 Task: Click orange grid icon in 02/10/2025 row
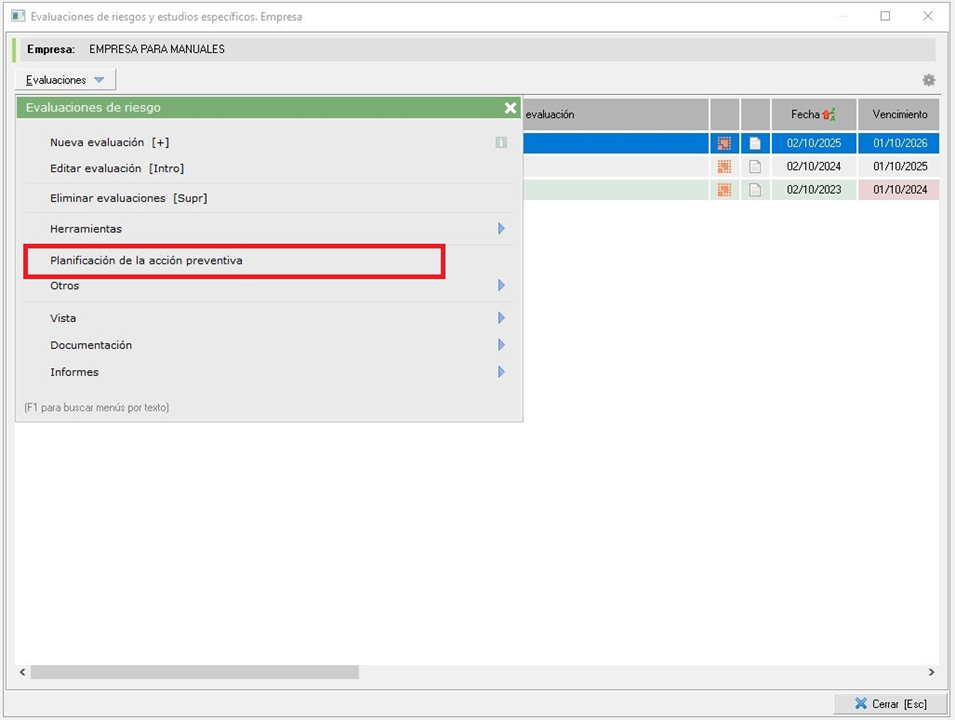tap(724, 143)
